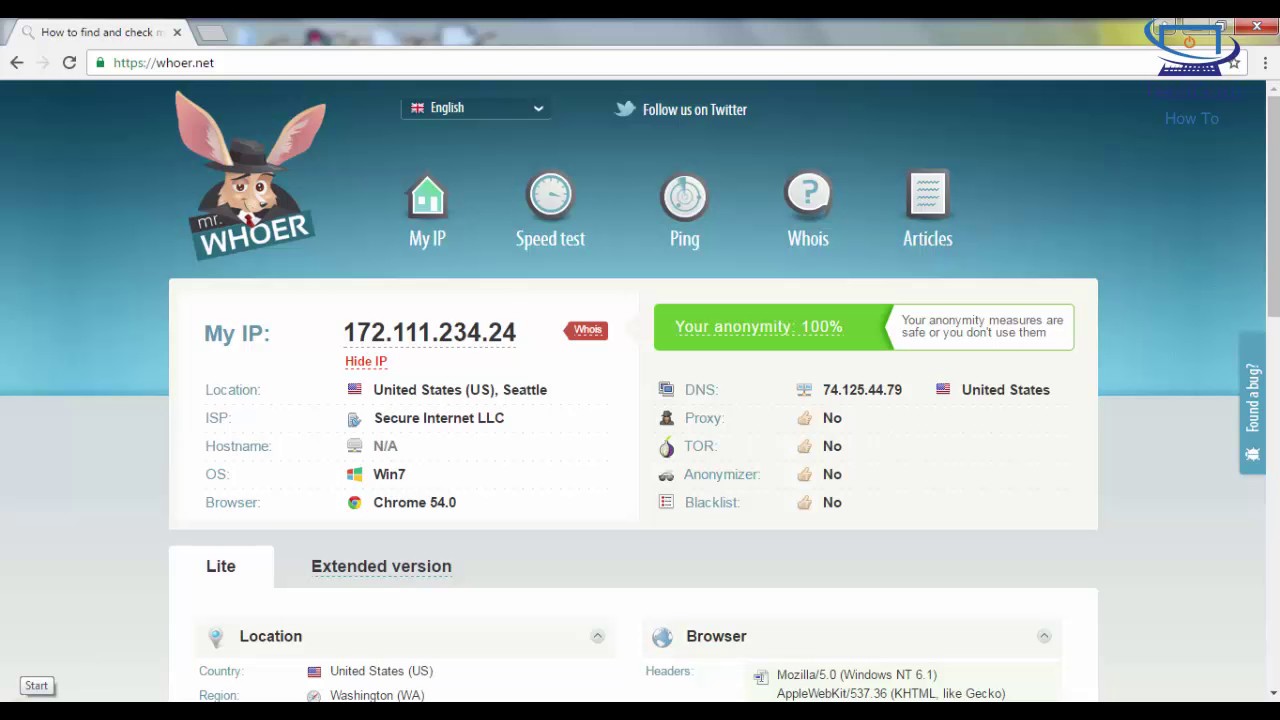Click the Ping menu label
Screen dimensions: 1280x720
point(684,239)
